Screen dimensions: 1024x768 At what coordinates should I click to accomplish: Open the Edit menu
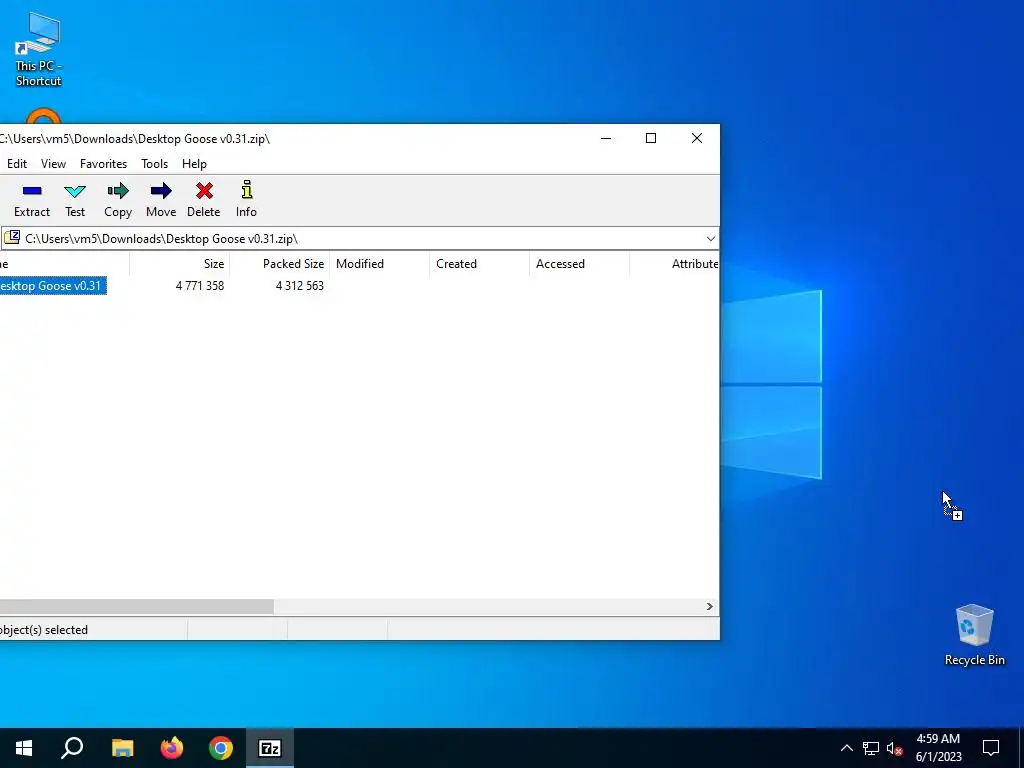[x=17, y=164]
